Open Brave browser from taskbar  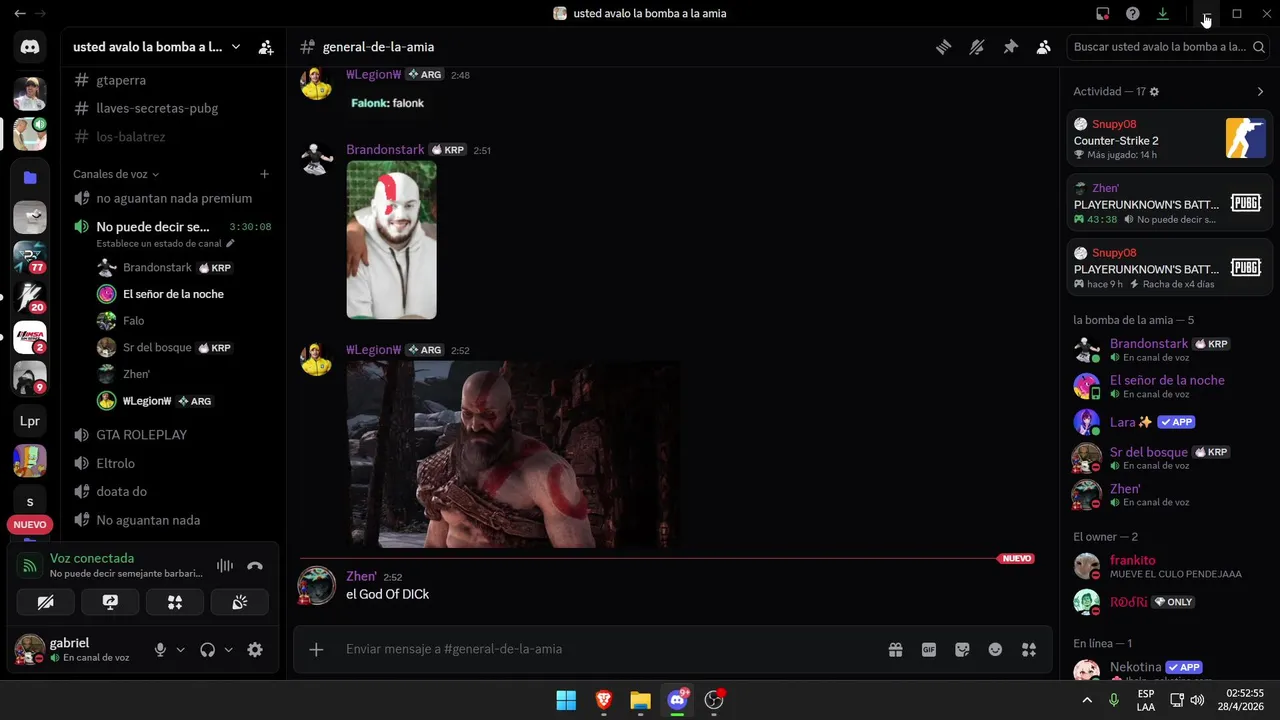click(x=603, y=700)
